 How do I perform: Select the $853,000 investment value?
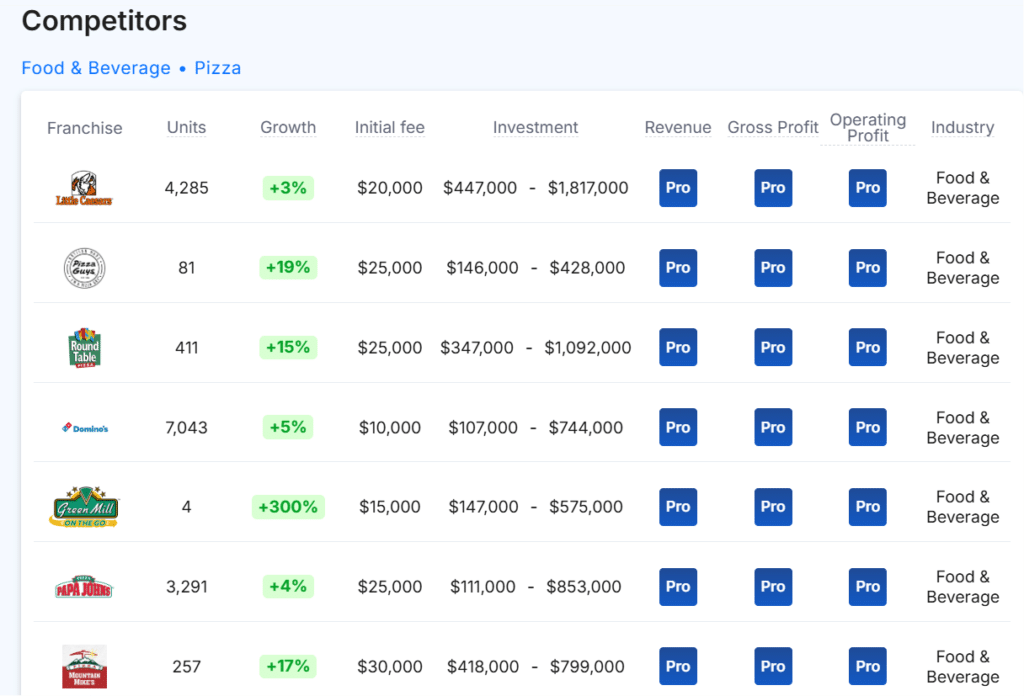(x=584, y=587)
